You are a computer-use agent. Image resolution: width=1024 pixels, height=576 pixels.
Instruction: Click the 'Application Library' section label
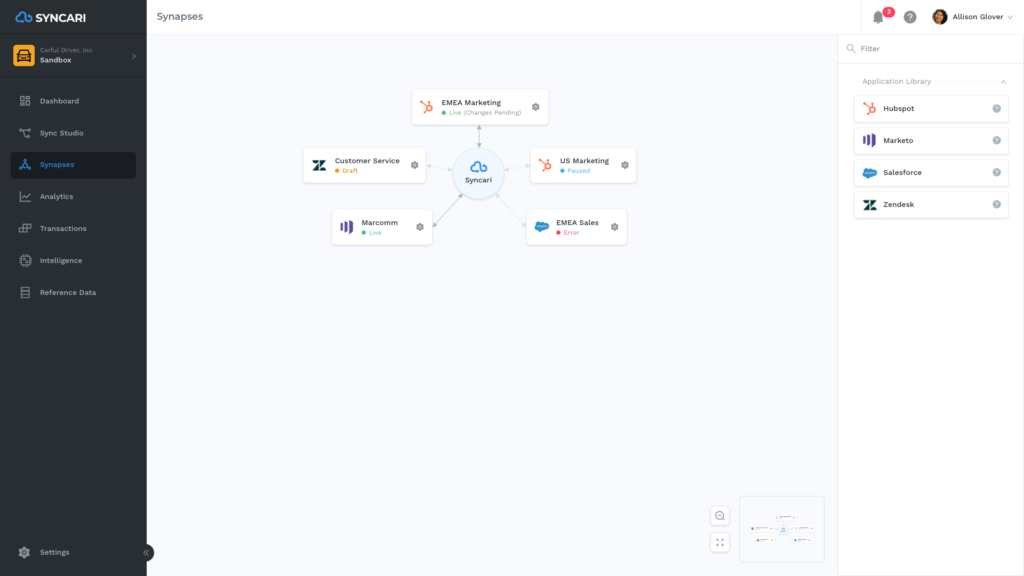click(x=897, y=82)
